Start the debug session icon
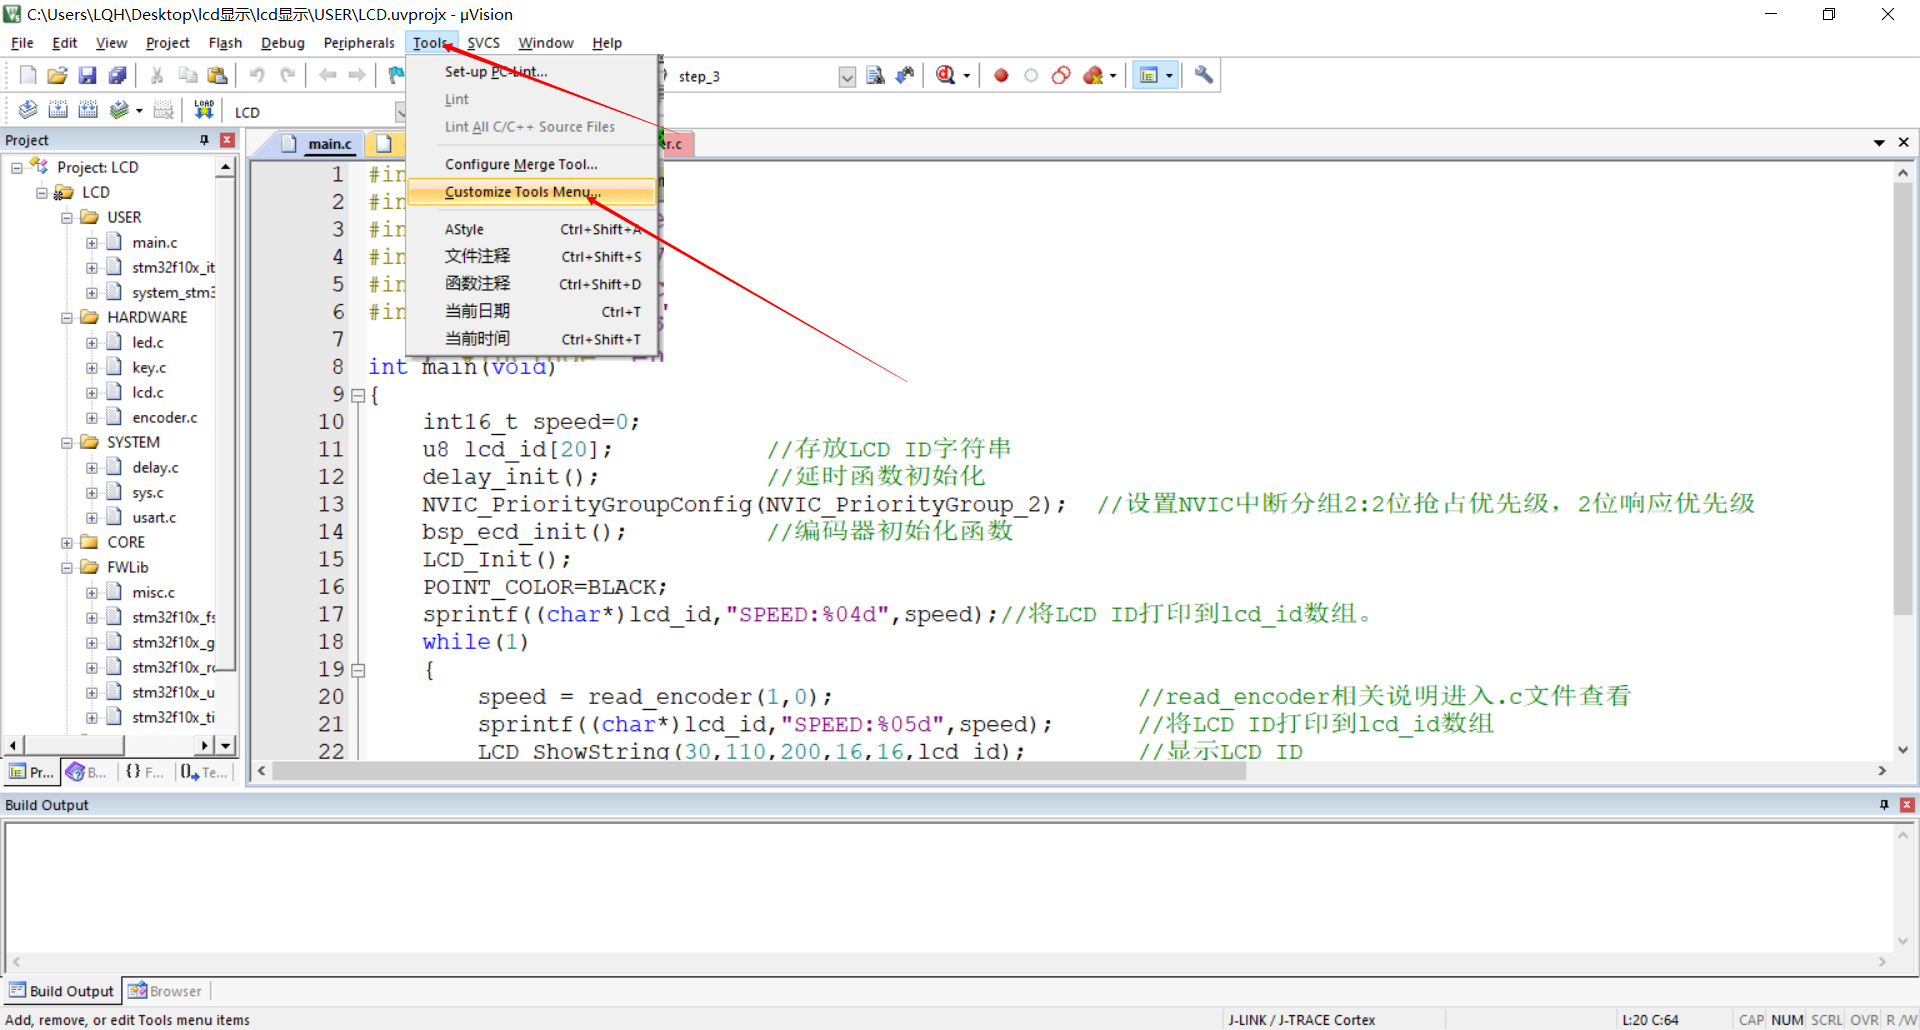Screen dimensions: 1920x1030 [x=945, y=76]
